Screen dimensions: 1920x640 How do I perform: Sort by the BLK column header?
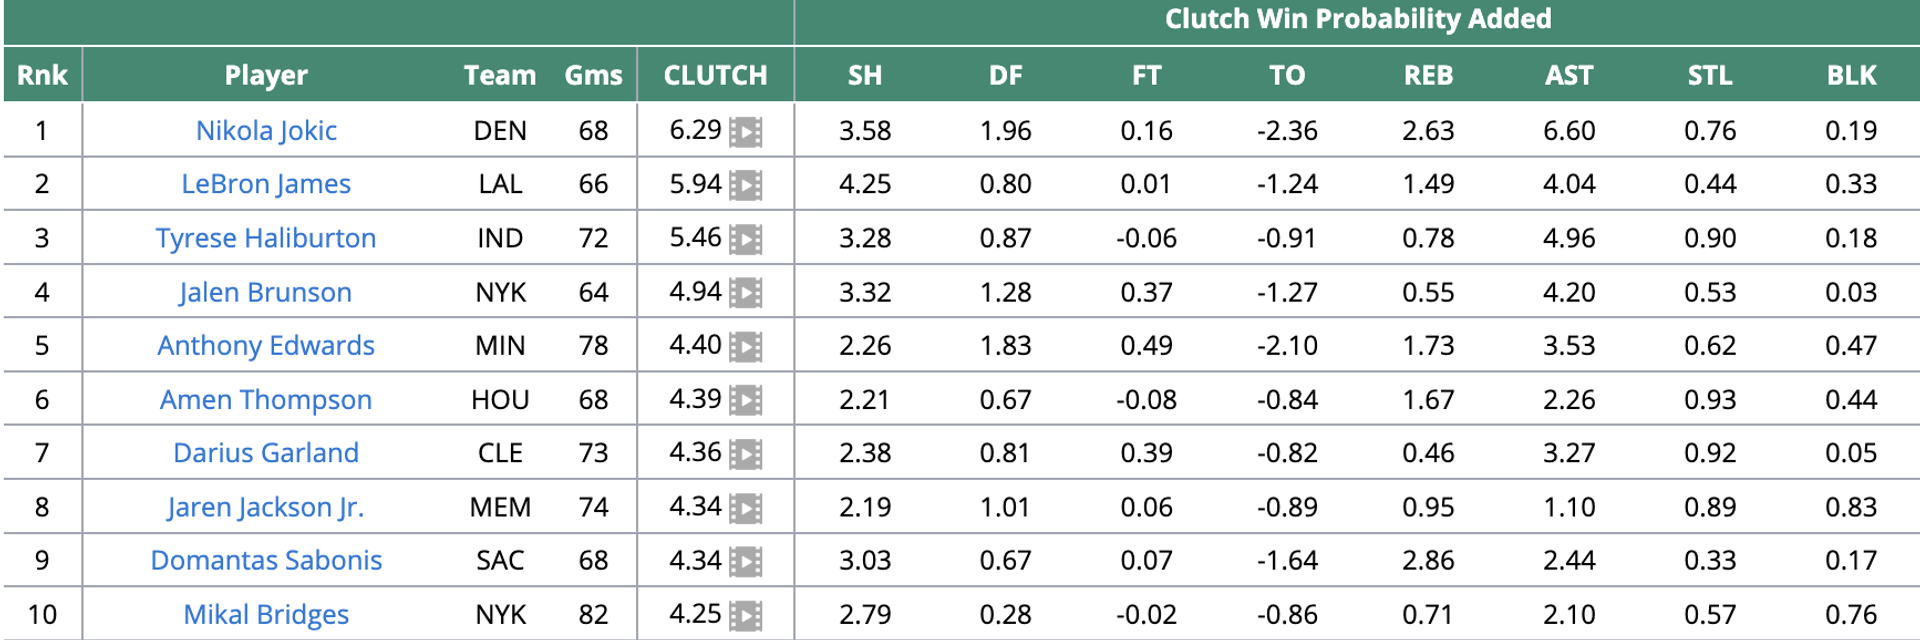[x=1851, y=75]
